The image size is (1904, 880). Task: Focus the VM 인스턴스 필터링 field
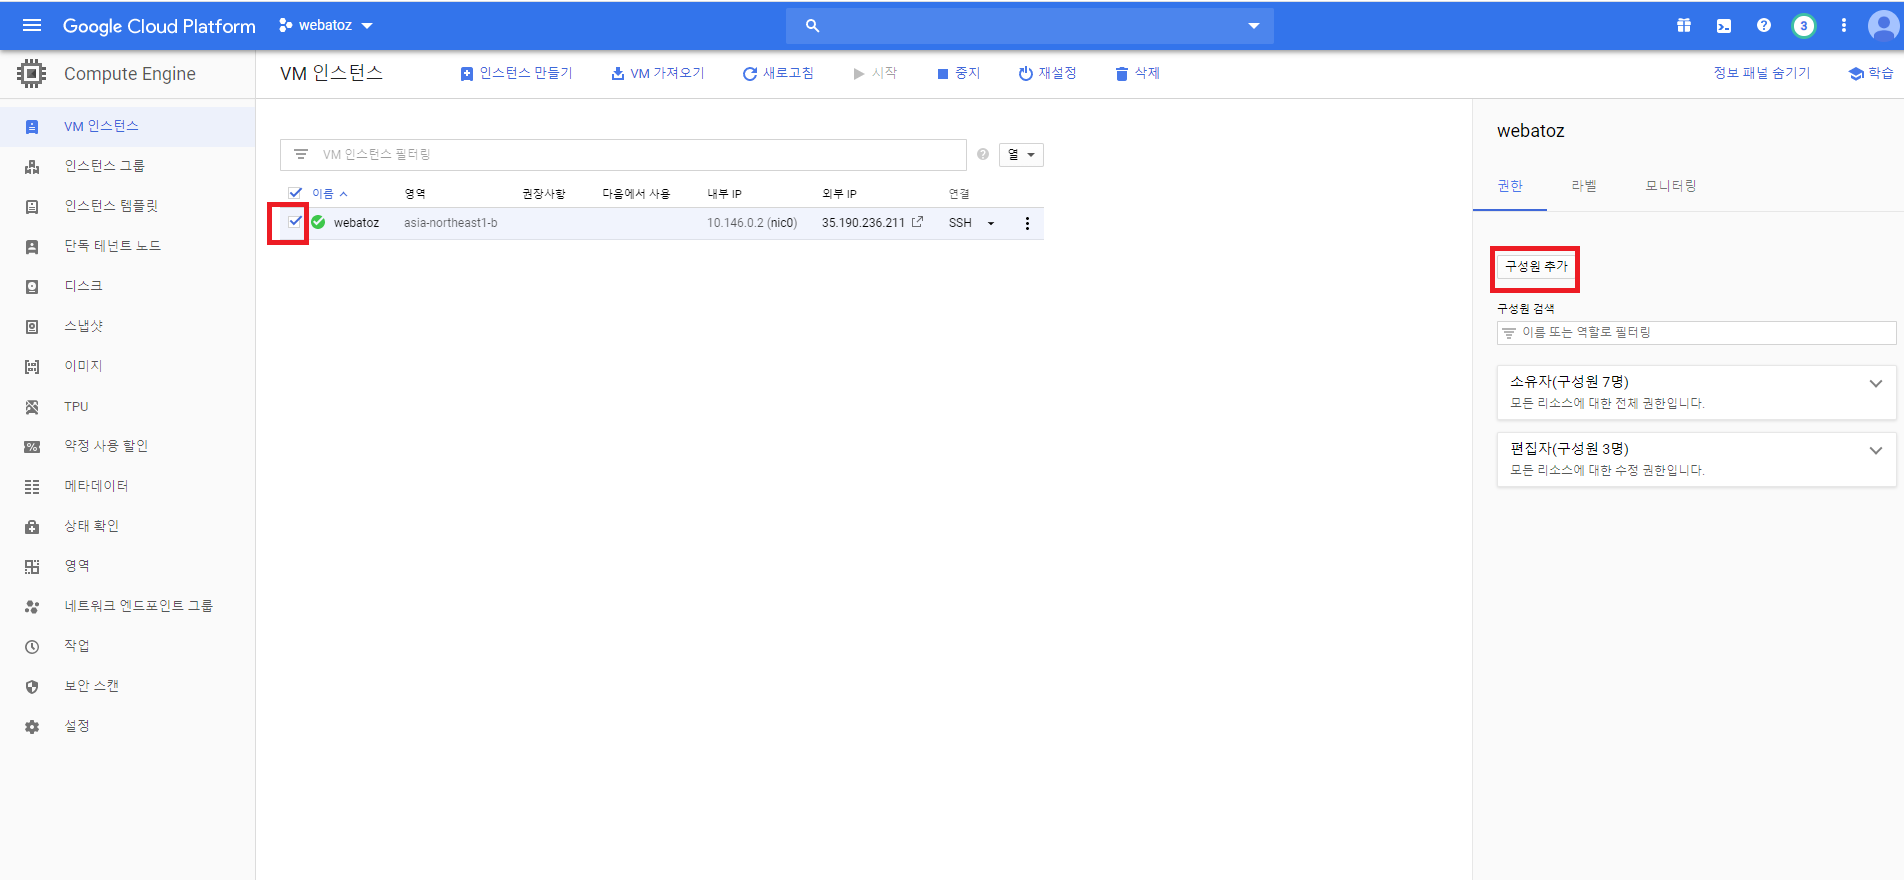coord(623,154)
